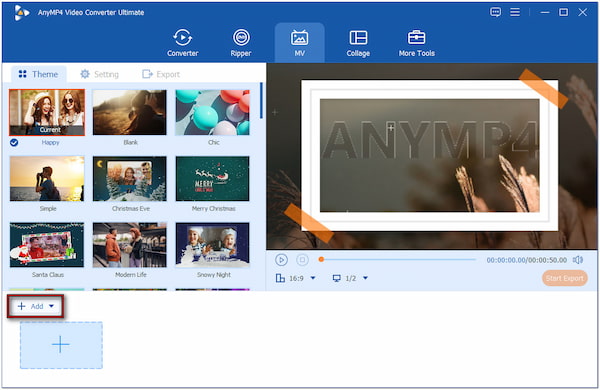Select the Simple theme thumbnail
600x390 pixels.
[x=47, y=178]
